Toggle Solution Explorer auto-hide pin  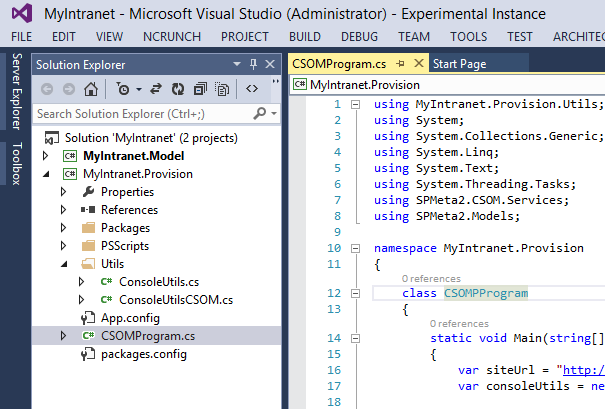[x=253, y=64]
